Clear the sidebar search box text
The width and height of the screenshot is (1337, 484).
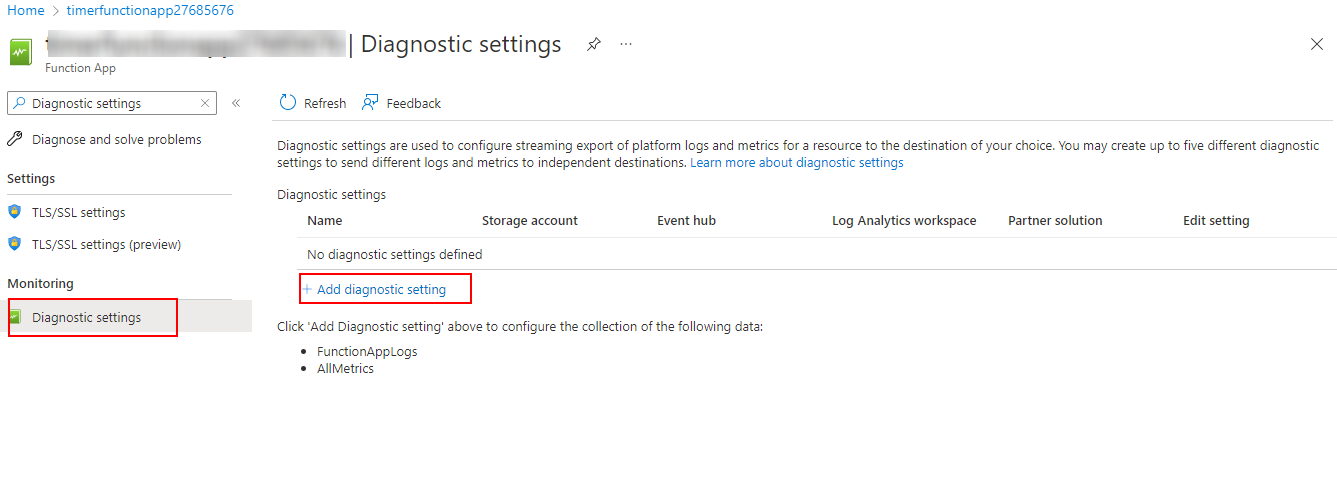coord(204,103)
